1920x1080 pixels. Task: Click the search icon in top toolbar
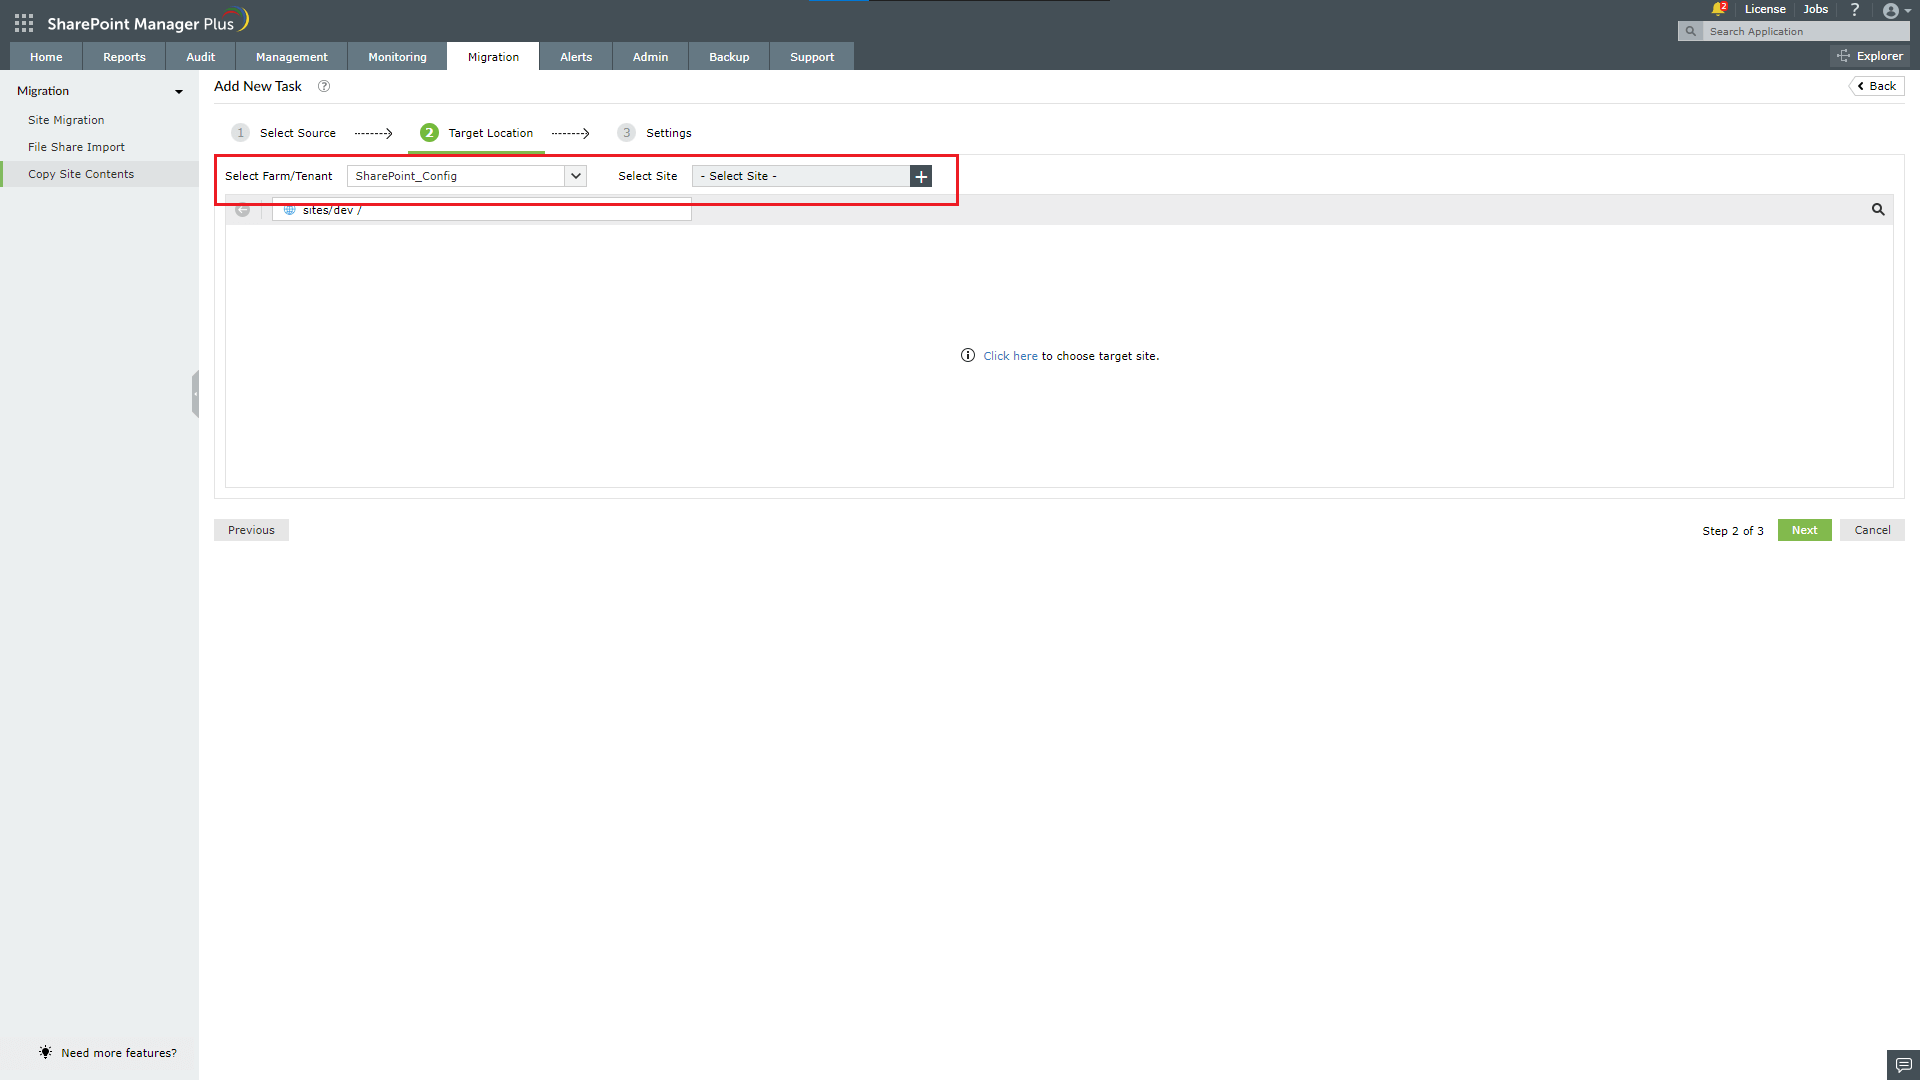1689,30
